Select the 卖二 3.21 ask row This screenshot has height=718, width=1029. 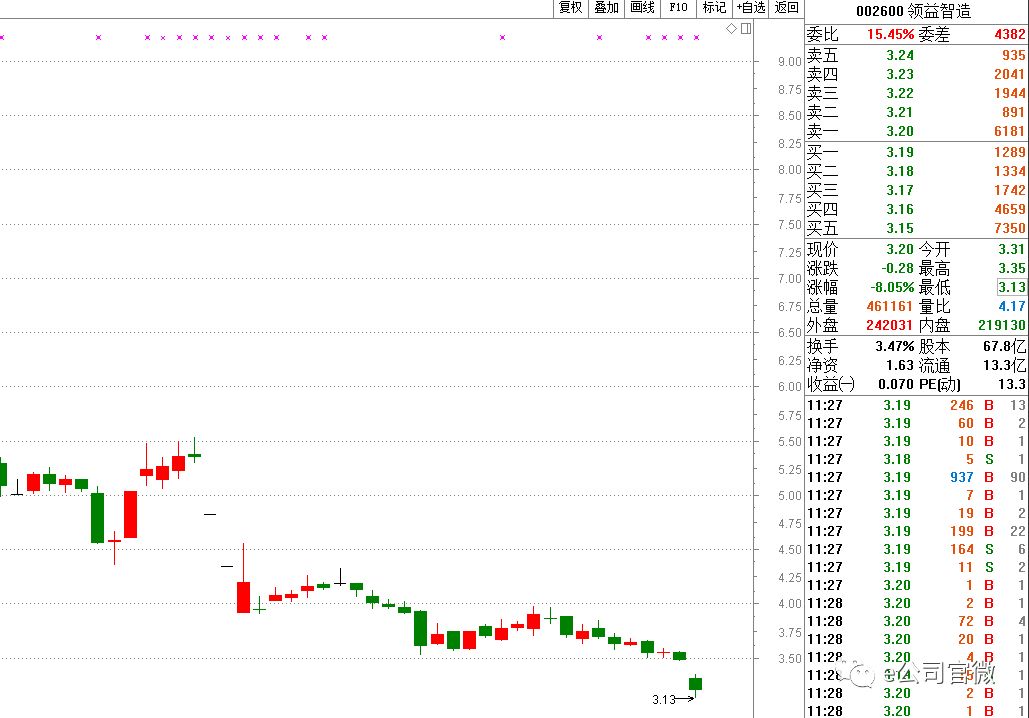(x=916, y=112)
